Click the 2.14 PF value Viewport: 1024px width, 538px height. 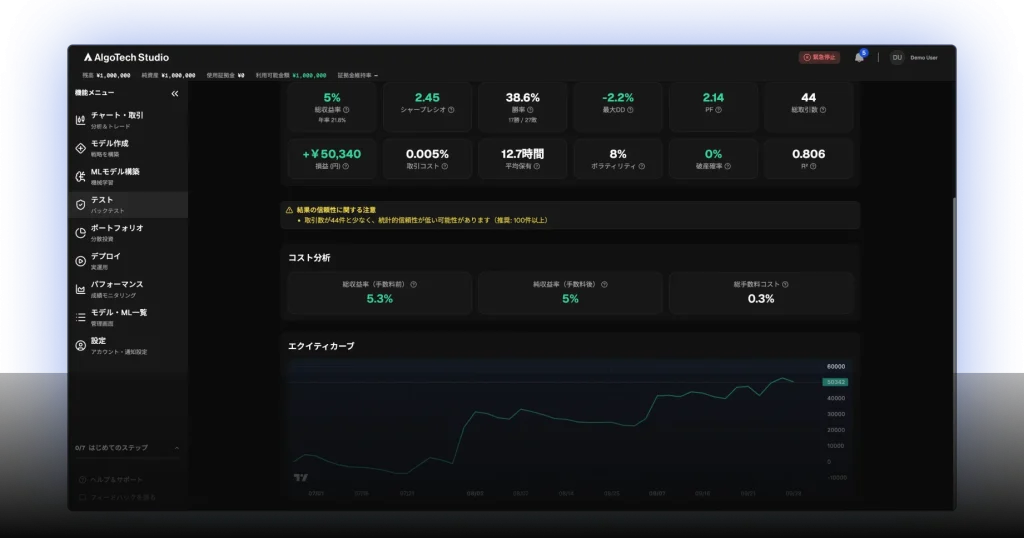pyautogui.click(x=713, y=97)
